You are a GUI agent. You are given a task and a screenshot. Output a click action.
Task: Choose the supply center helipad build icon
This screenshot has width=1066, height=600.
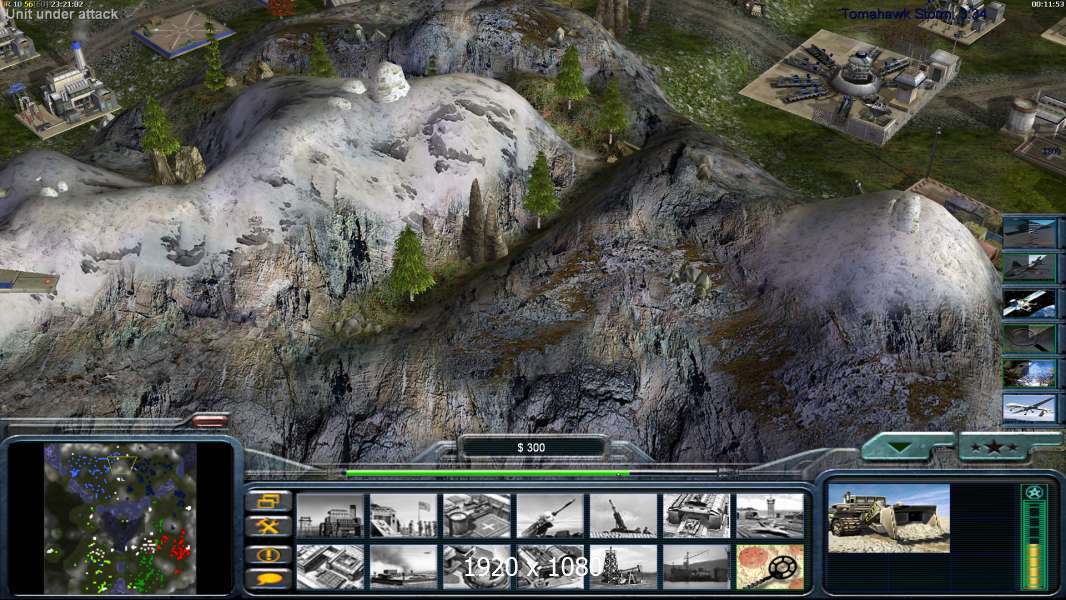pyautogui.click(x=477, y=516)
